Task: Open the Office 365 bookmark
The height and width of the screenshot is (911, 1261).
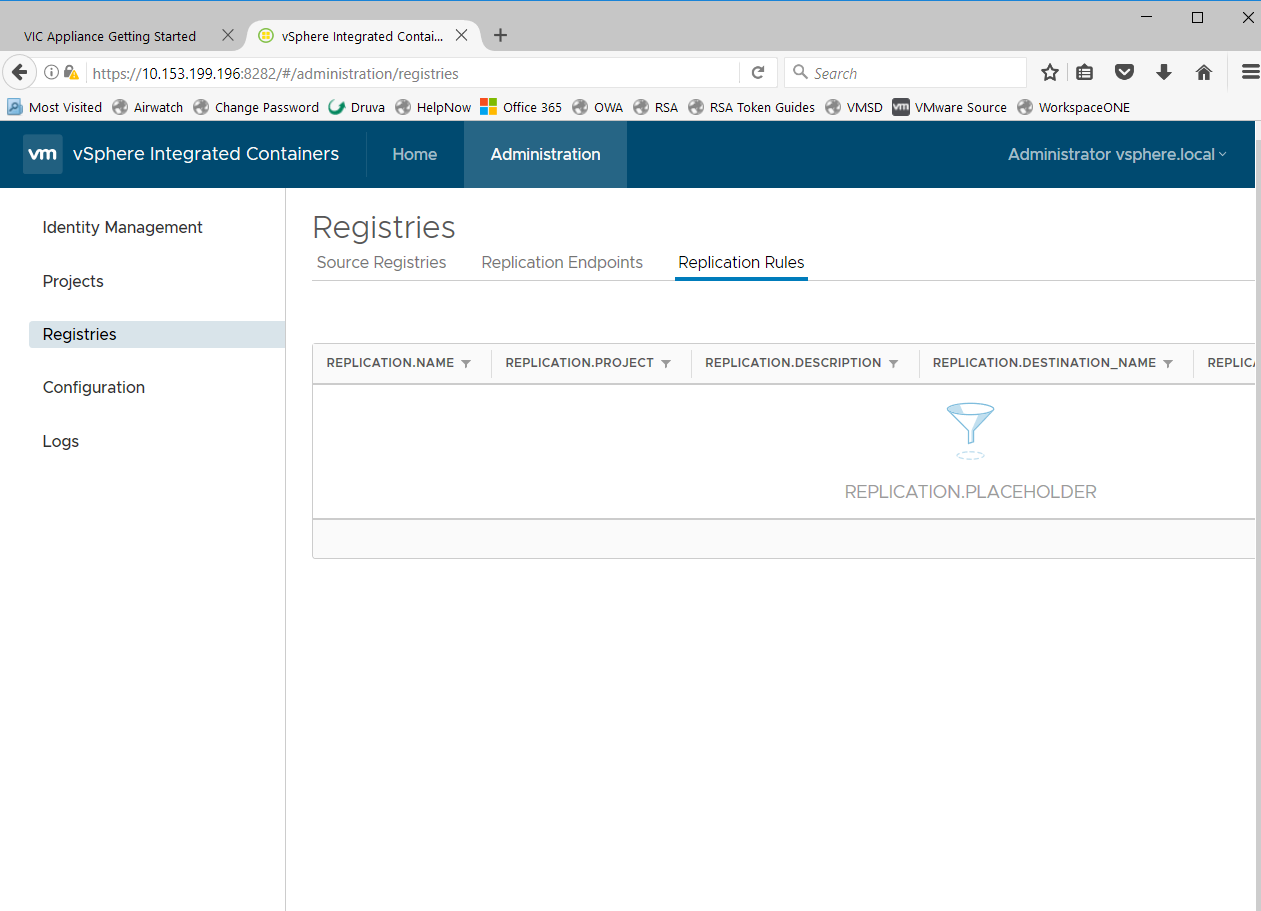Action: (521, 107)
